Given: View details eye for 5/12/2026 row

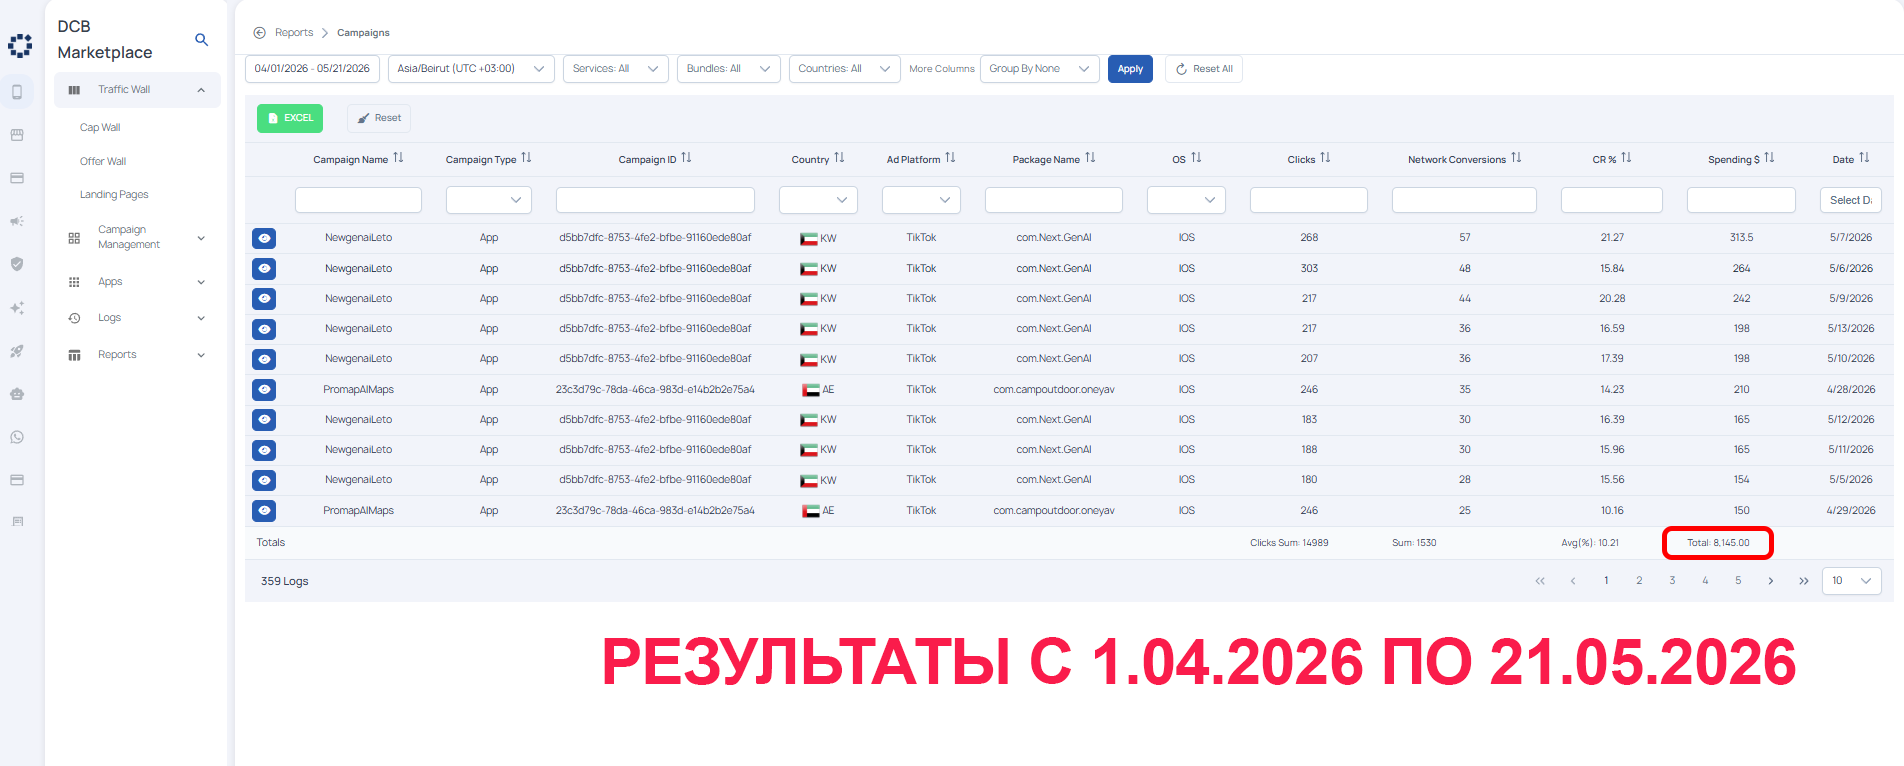Looking at the screenshot, I should [264, 420].
